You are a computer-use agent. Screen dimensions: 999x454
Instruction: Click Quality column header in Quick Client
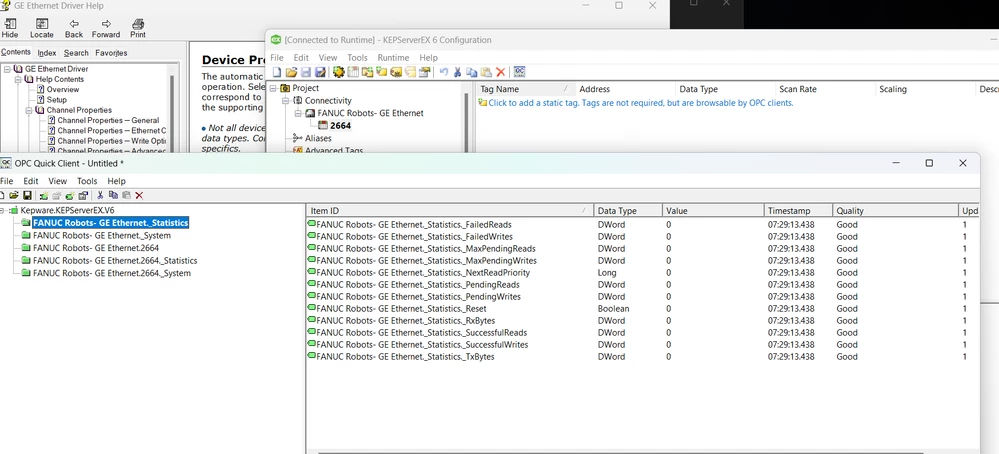[895, 210]
